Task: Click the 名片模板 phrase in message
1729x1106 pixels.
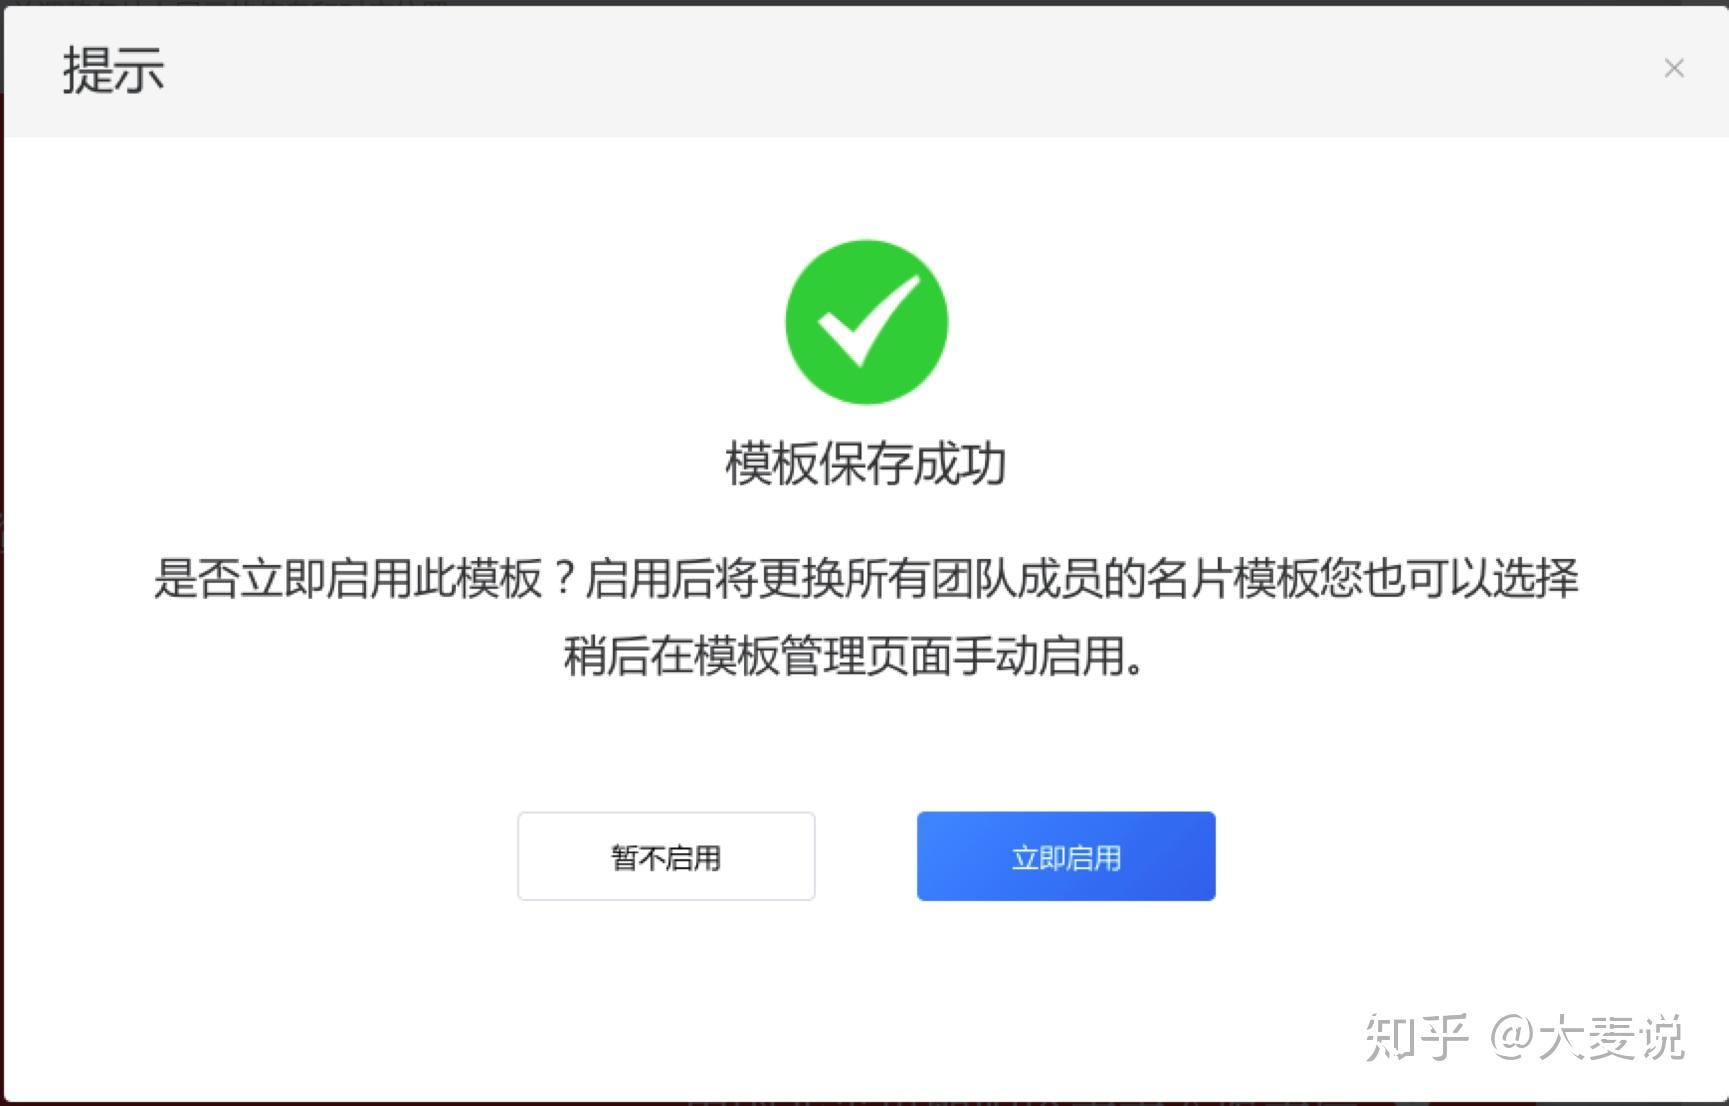Action: [x=1232, y=578]
